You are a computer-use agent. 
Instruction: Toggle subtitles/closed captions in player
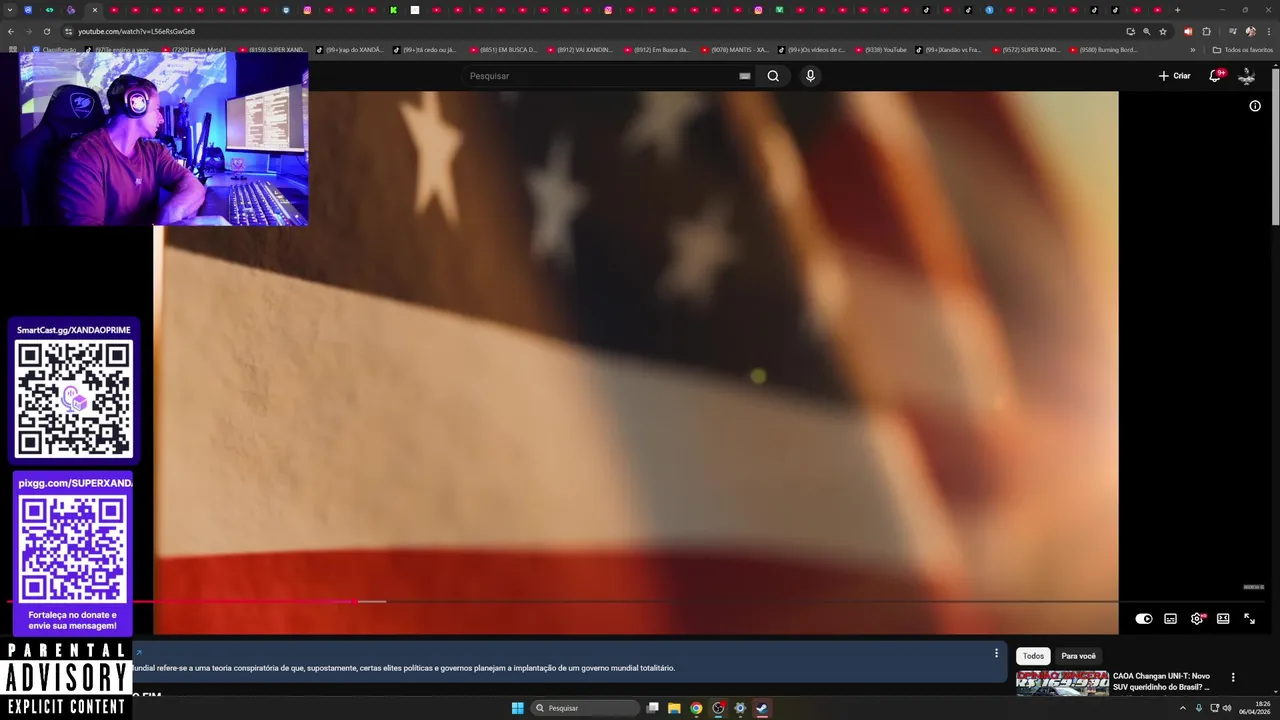[1170, 619]
